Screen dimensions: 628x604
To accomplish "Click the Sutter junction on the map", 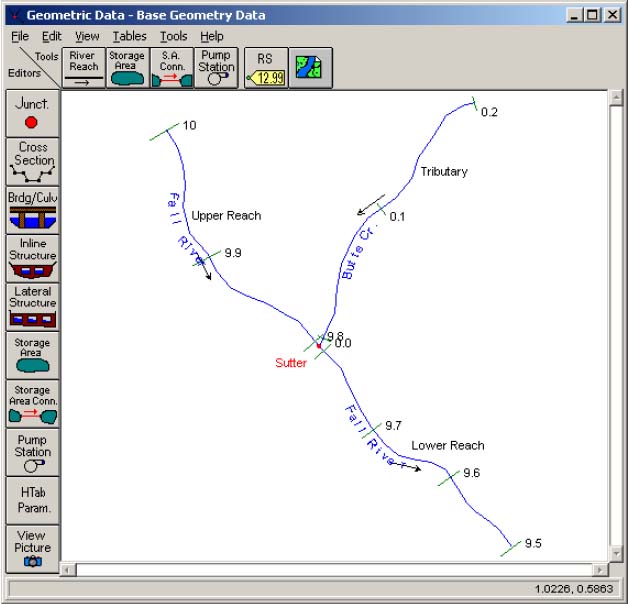I will 319,346.
